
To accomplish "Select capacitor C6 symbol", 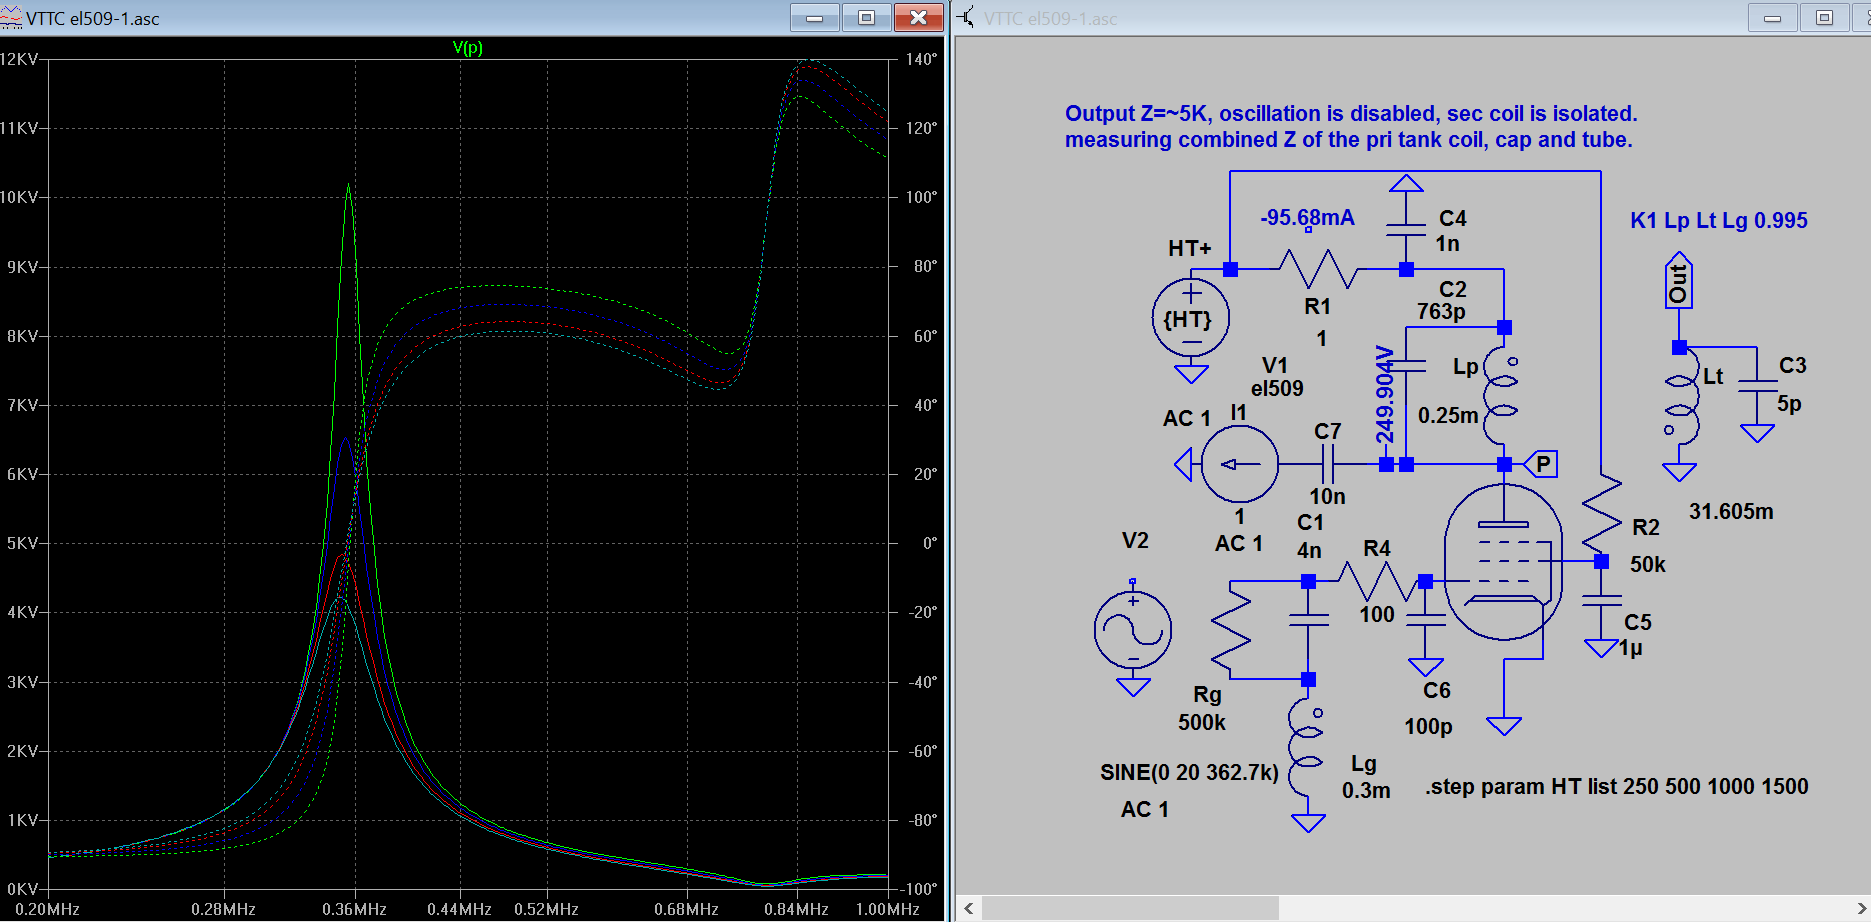I will coord(1425,620).
